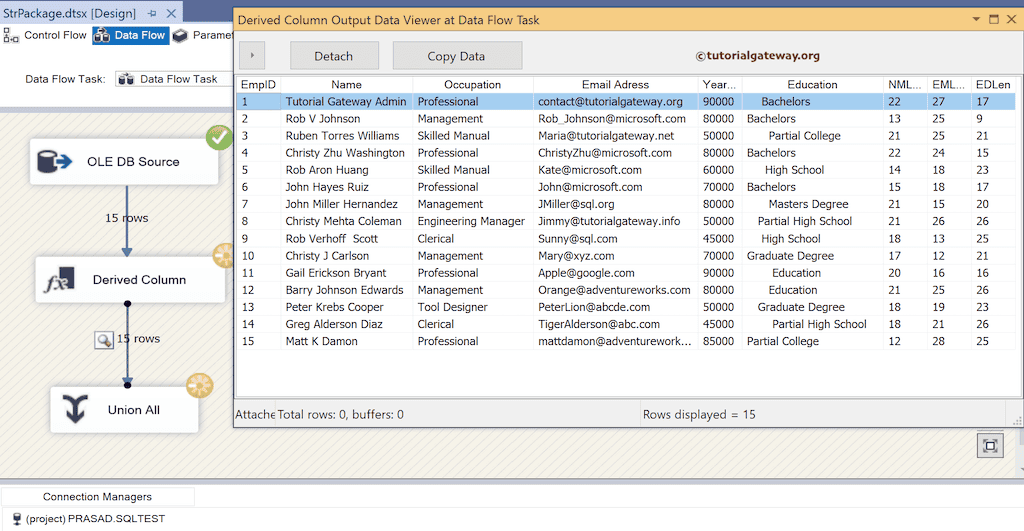
Task: Click the data viewer magnifier icon on path
Action: pos(104,340)
